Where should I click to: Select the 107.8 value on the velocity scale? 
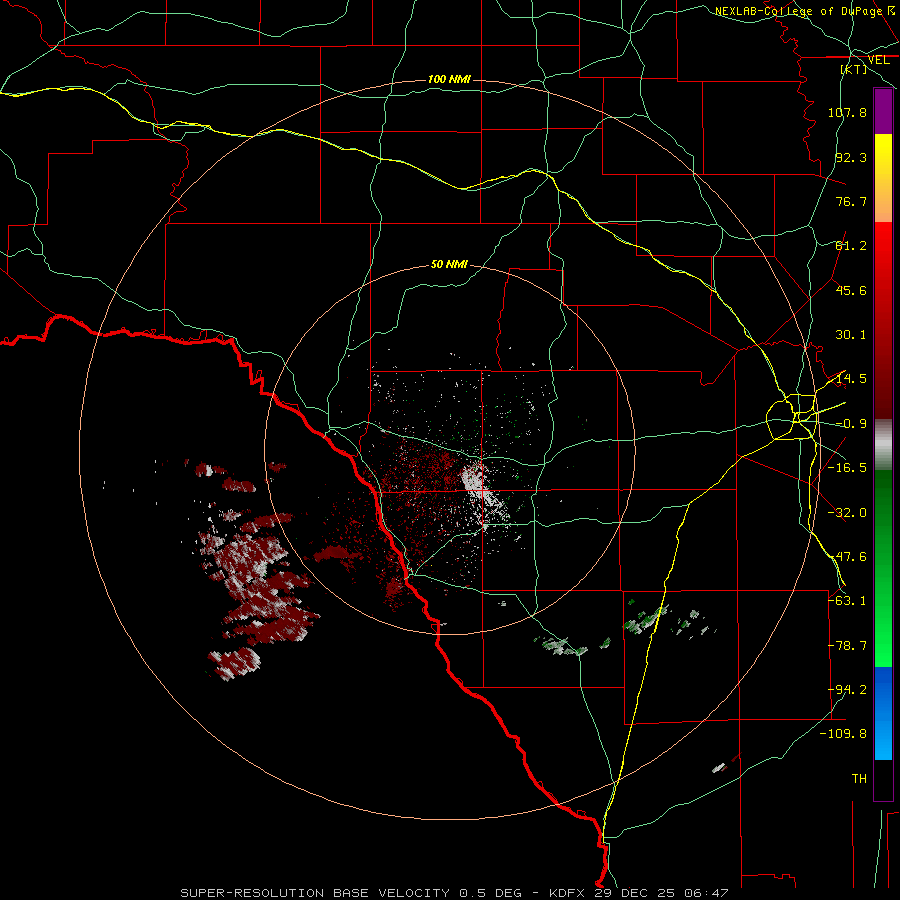(847, 112)
